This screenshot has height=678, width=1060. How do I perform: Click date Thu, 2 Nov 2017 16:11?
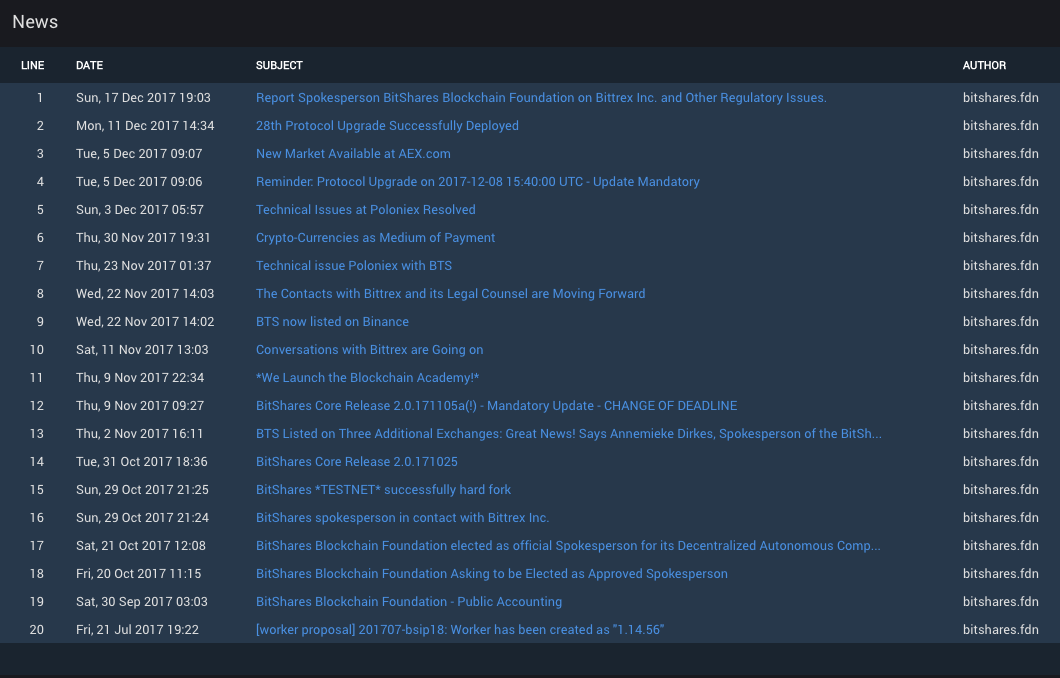139,434
